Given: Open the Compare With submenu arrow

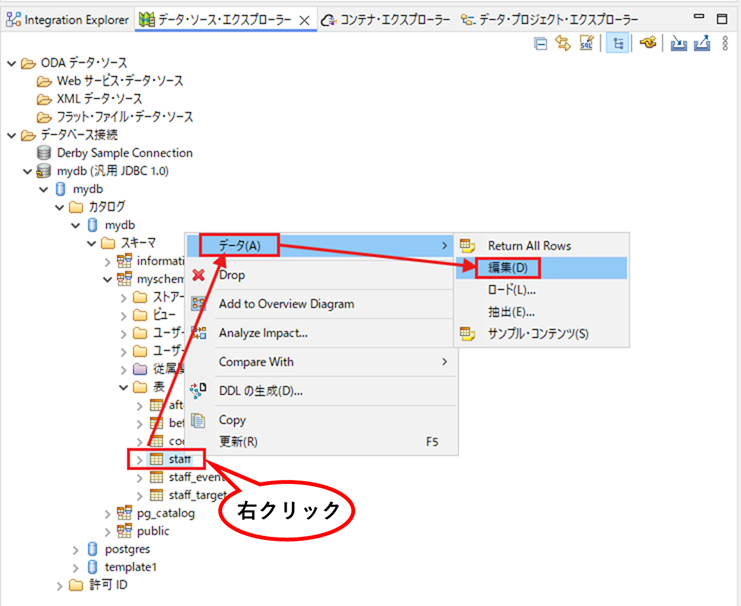Looking at the screenshot, I should click(x=444, y=362).
